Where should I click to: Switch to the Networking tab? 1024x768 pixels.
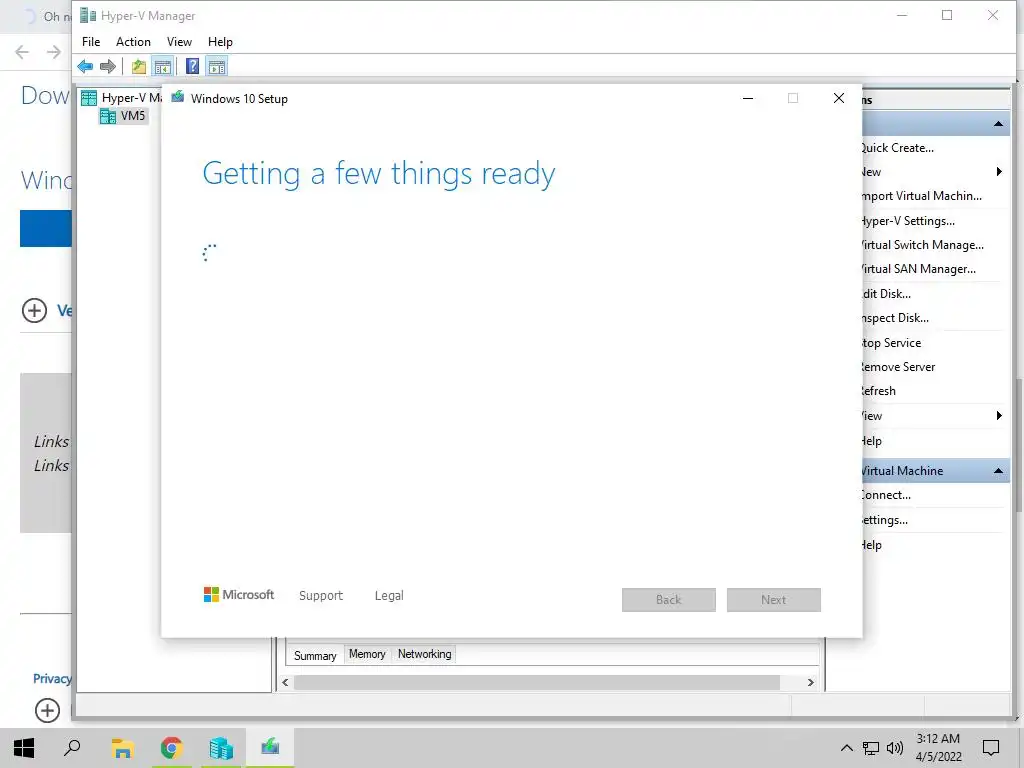coord(424,654)
